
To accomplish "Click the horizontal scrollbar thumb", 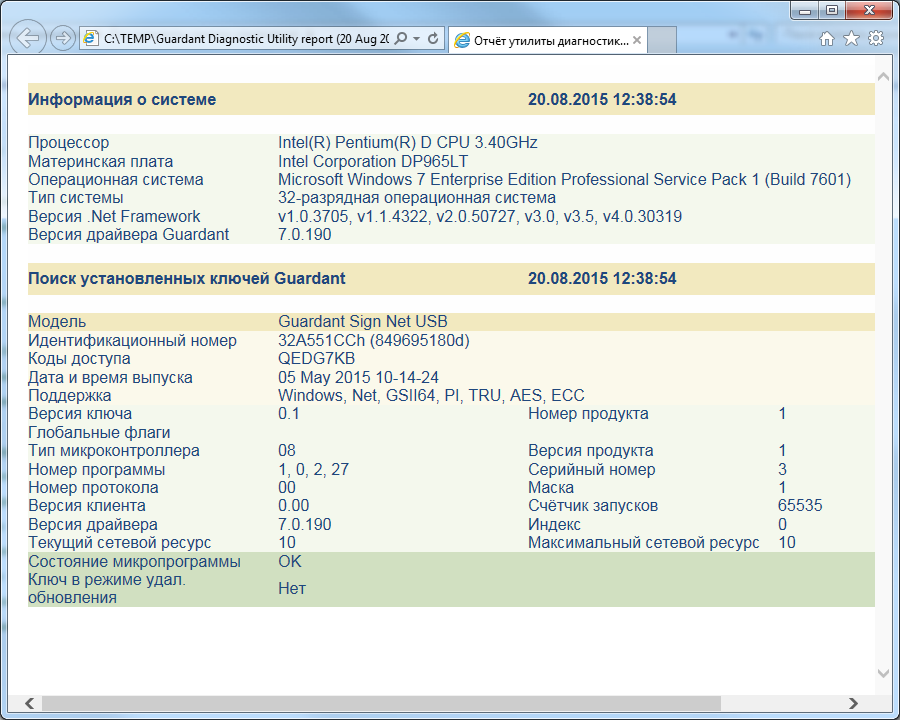I will [x=380, y=703].
